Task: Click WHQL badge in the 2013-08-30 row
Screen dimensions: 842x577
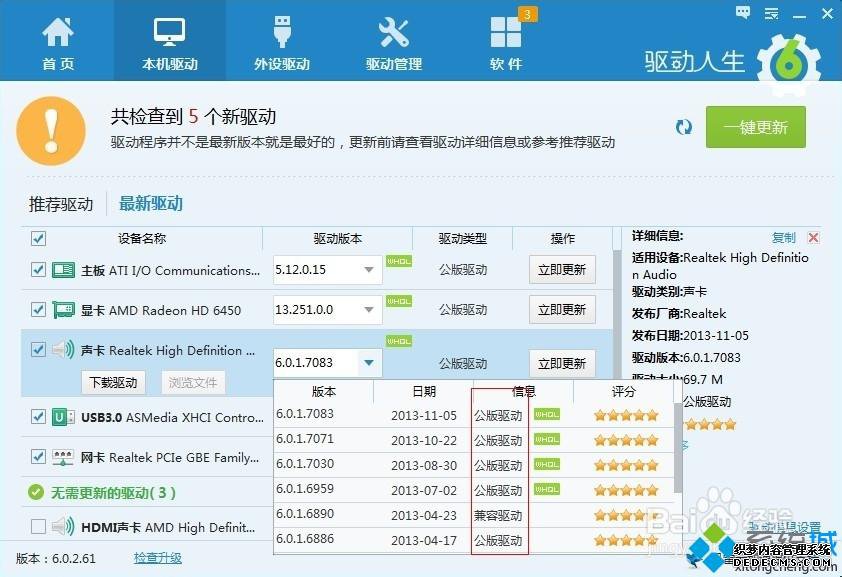Action: pos(547,464)
